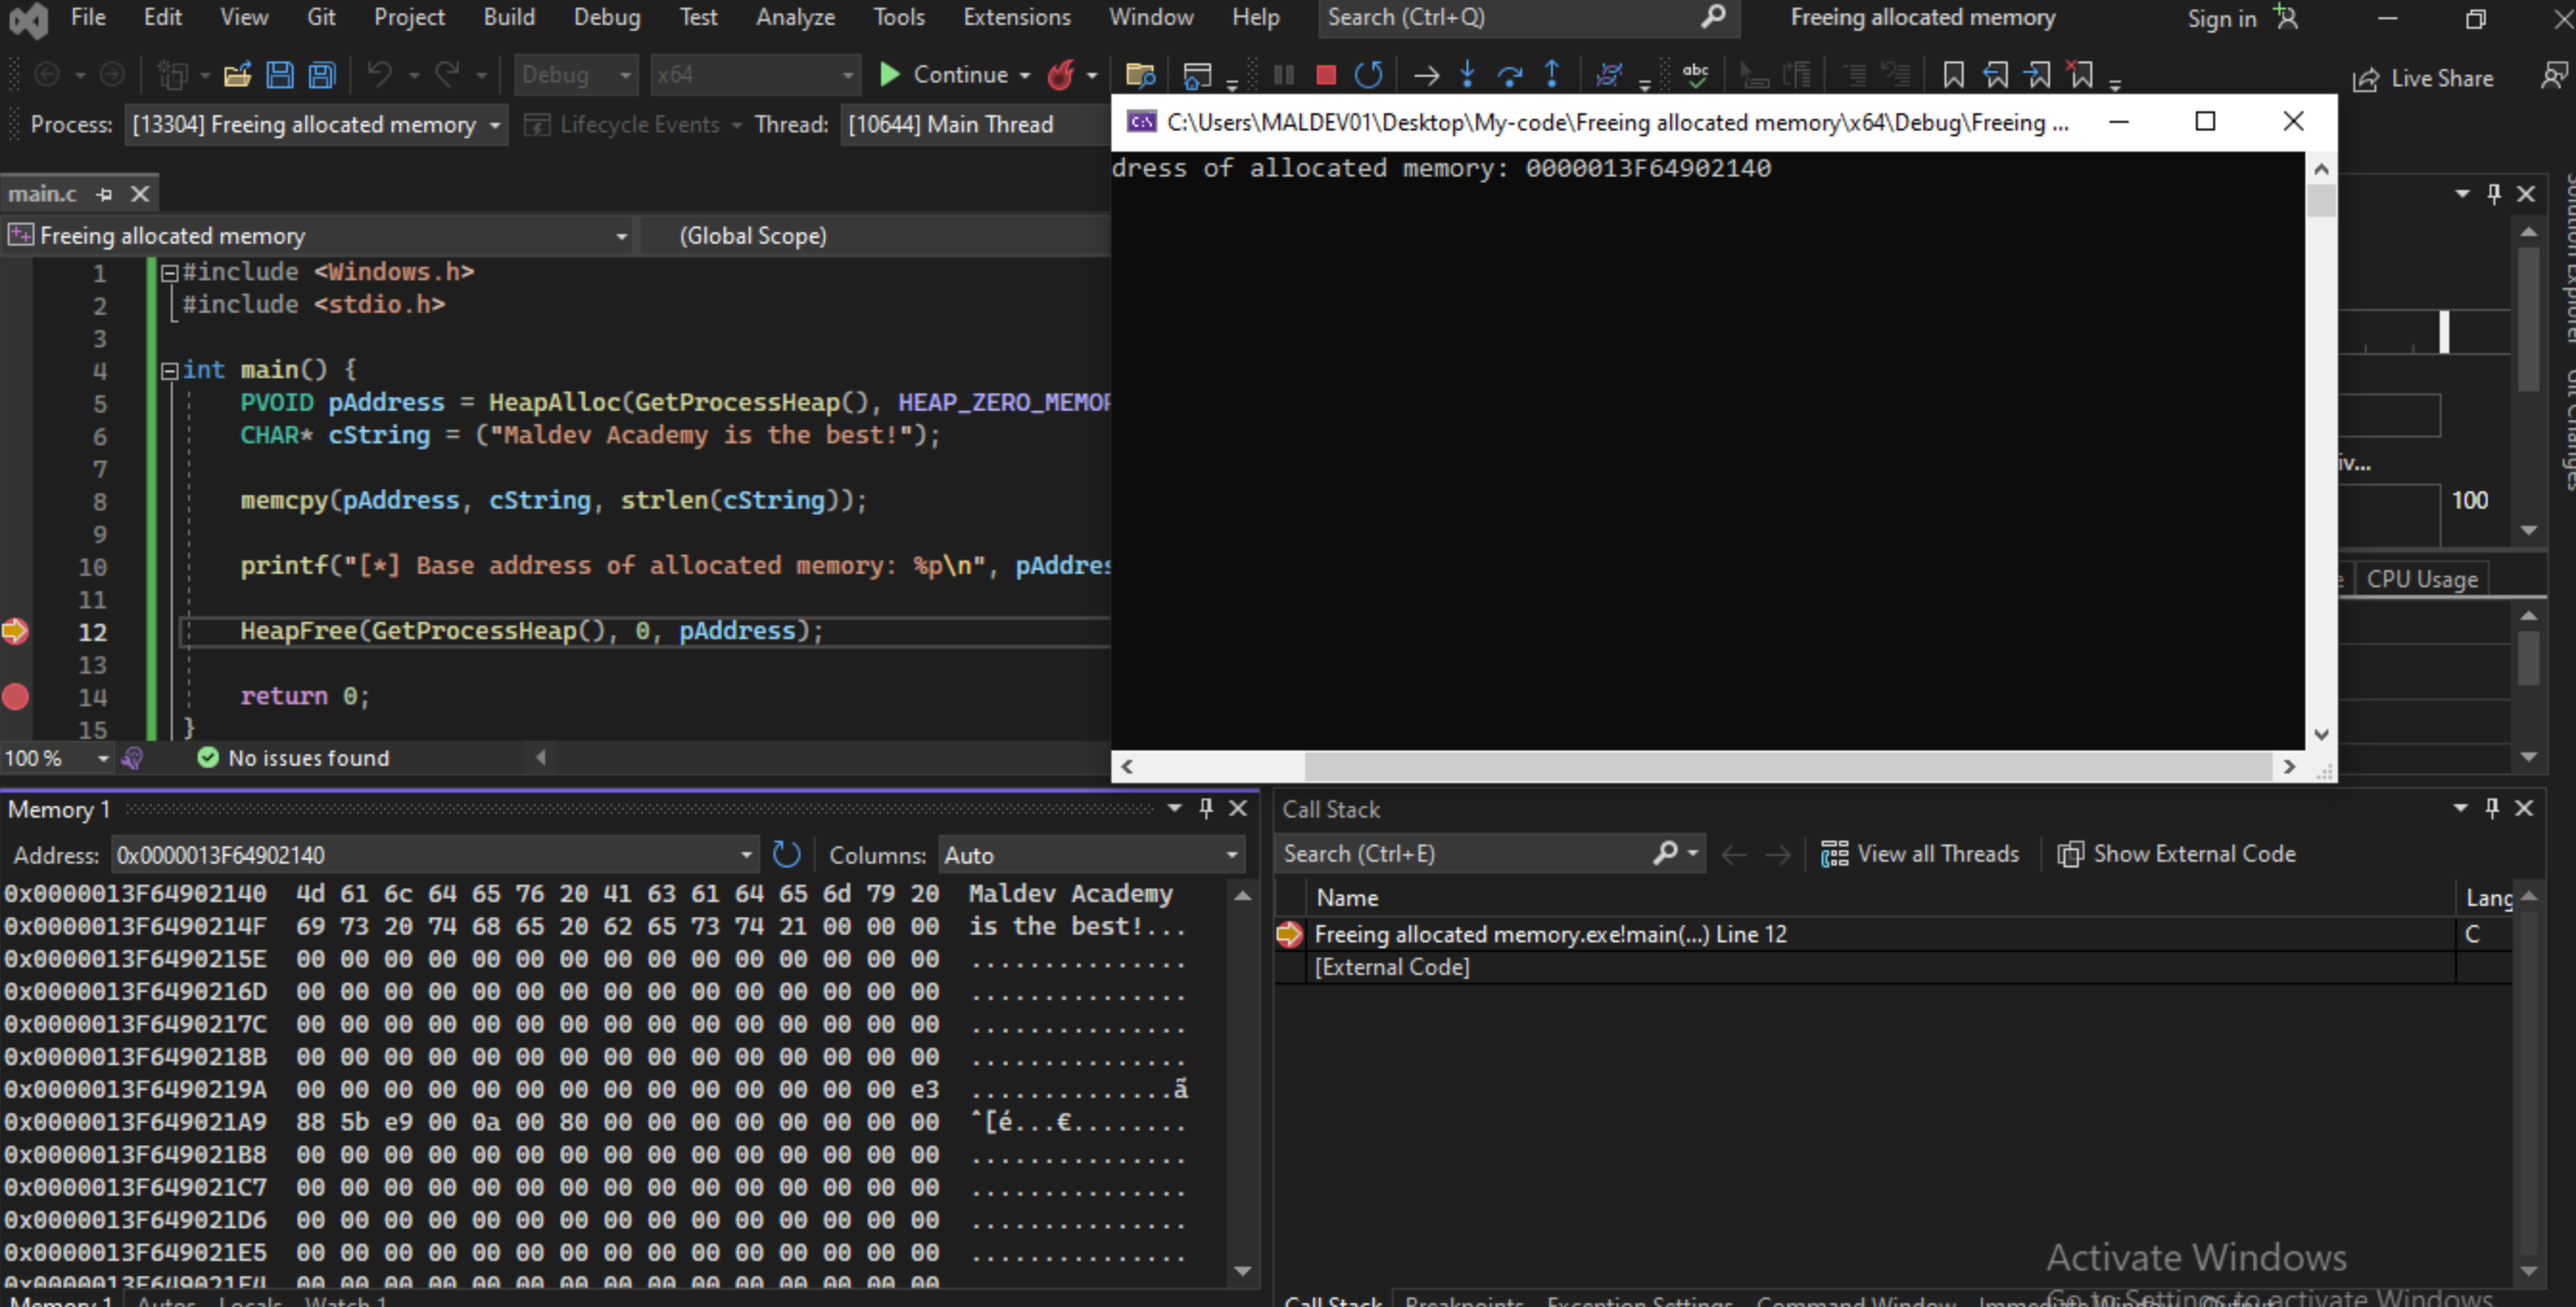Click the Step Out arrow icon

tap(1552, 75)
